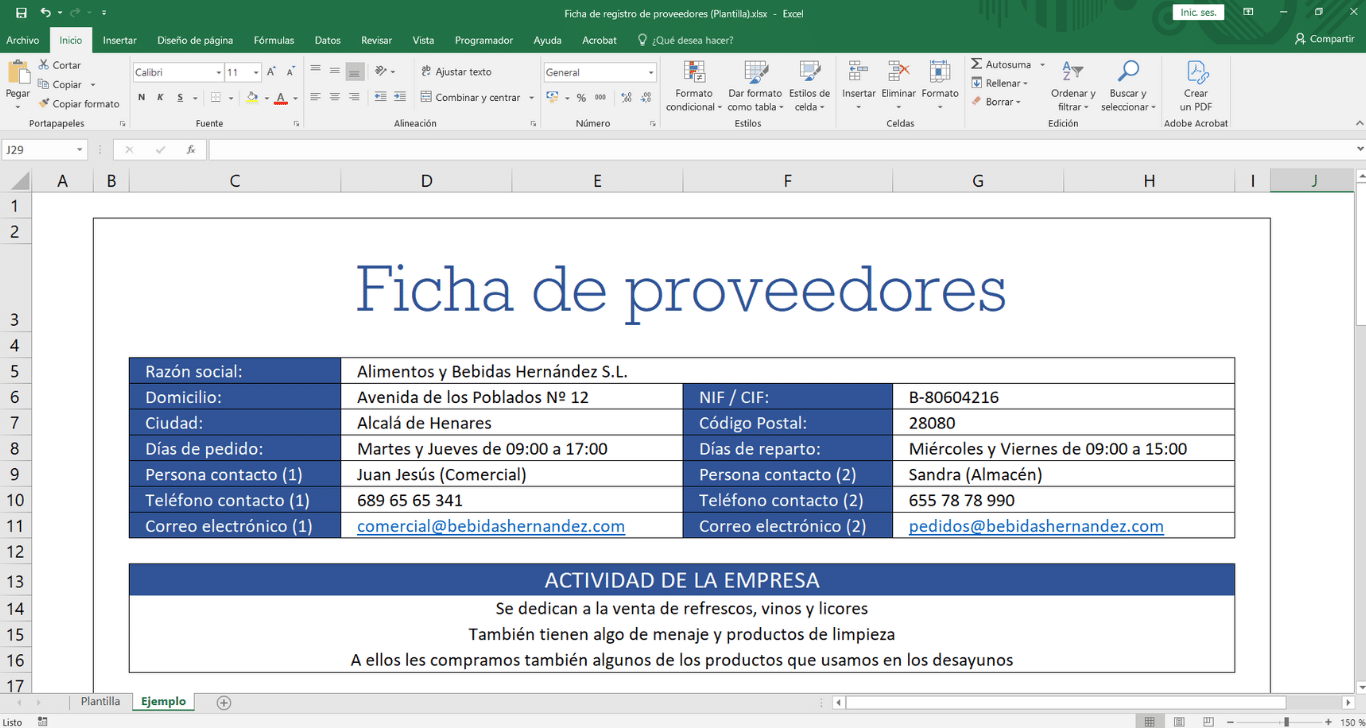Click the Autosuma sigma icon
The height and width of the screenshot is (728, 1366).
[977, 65]
